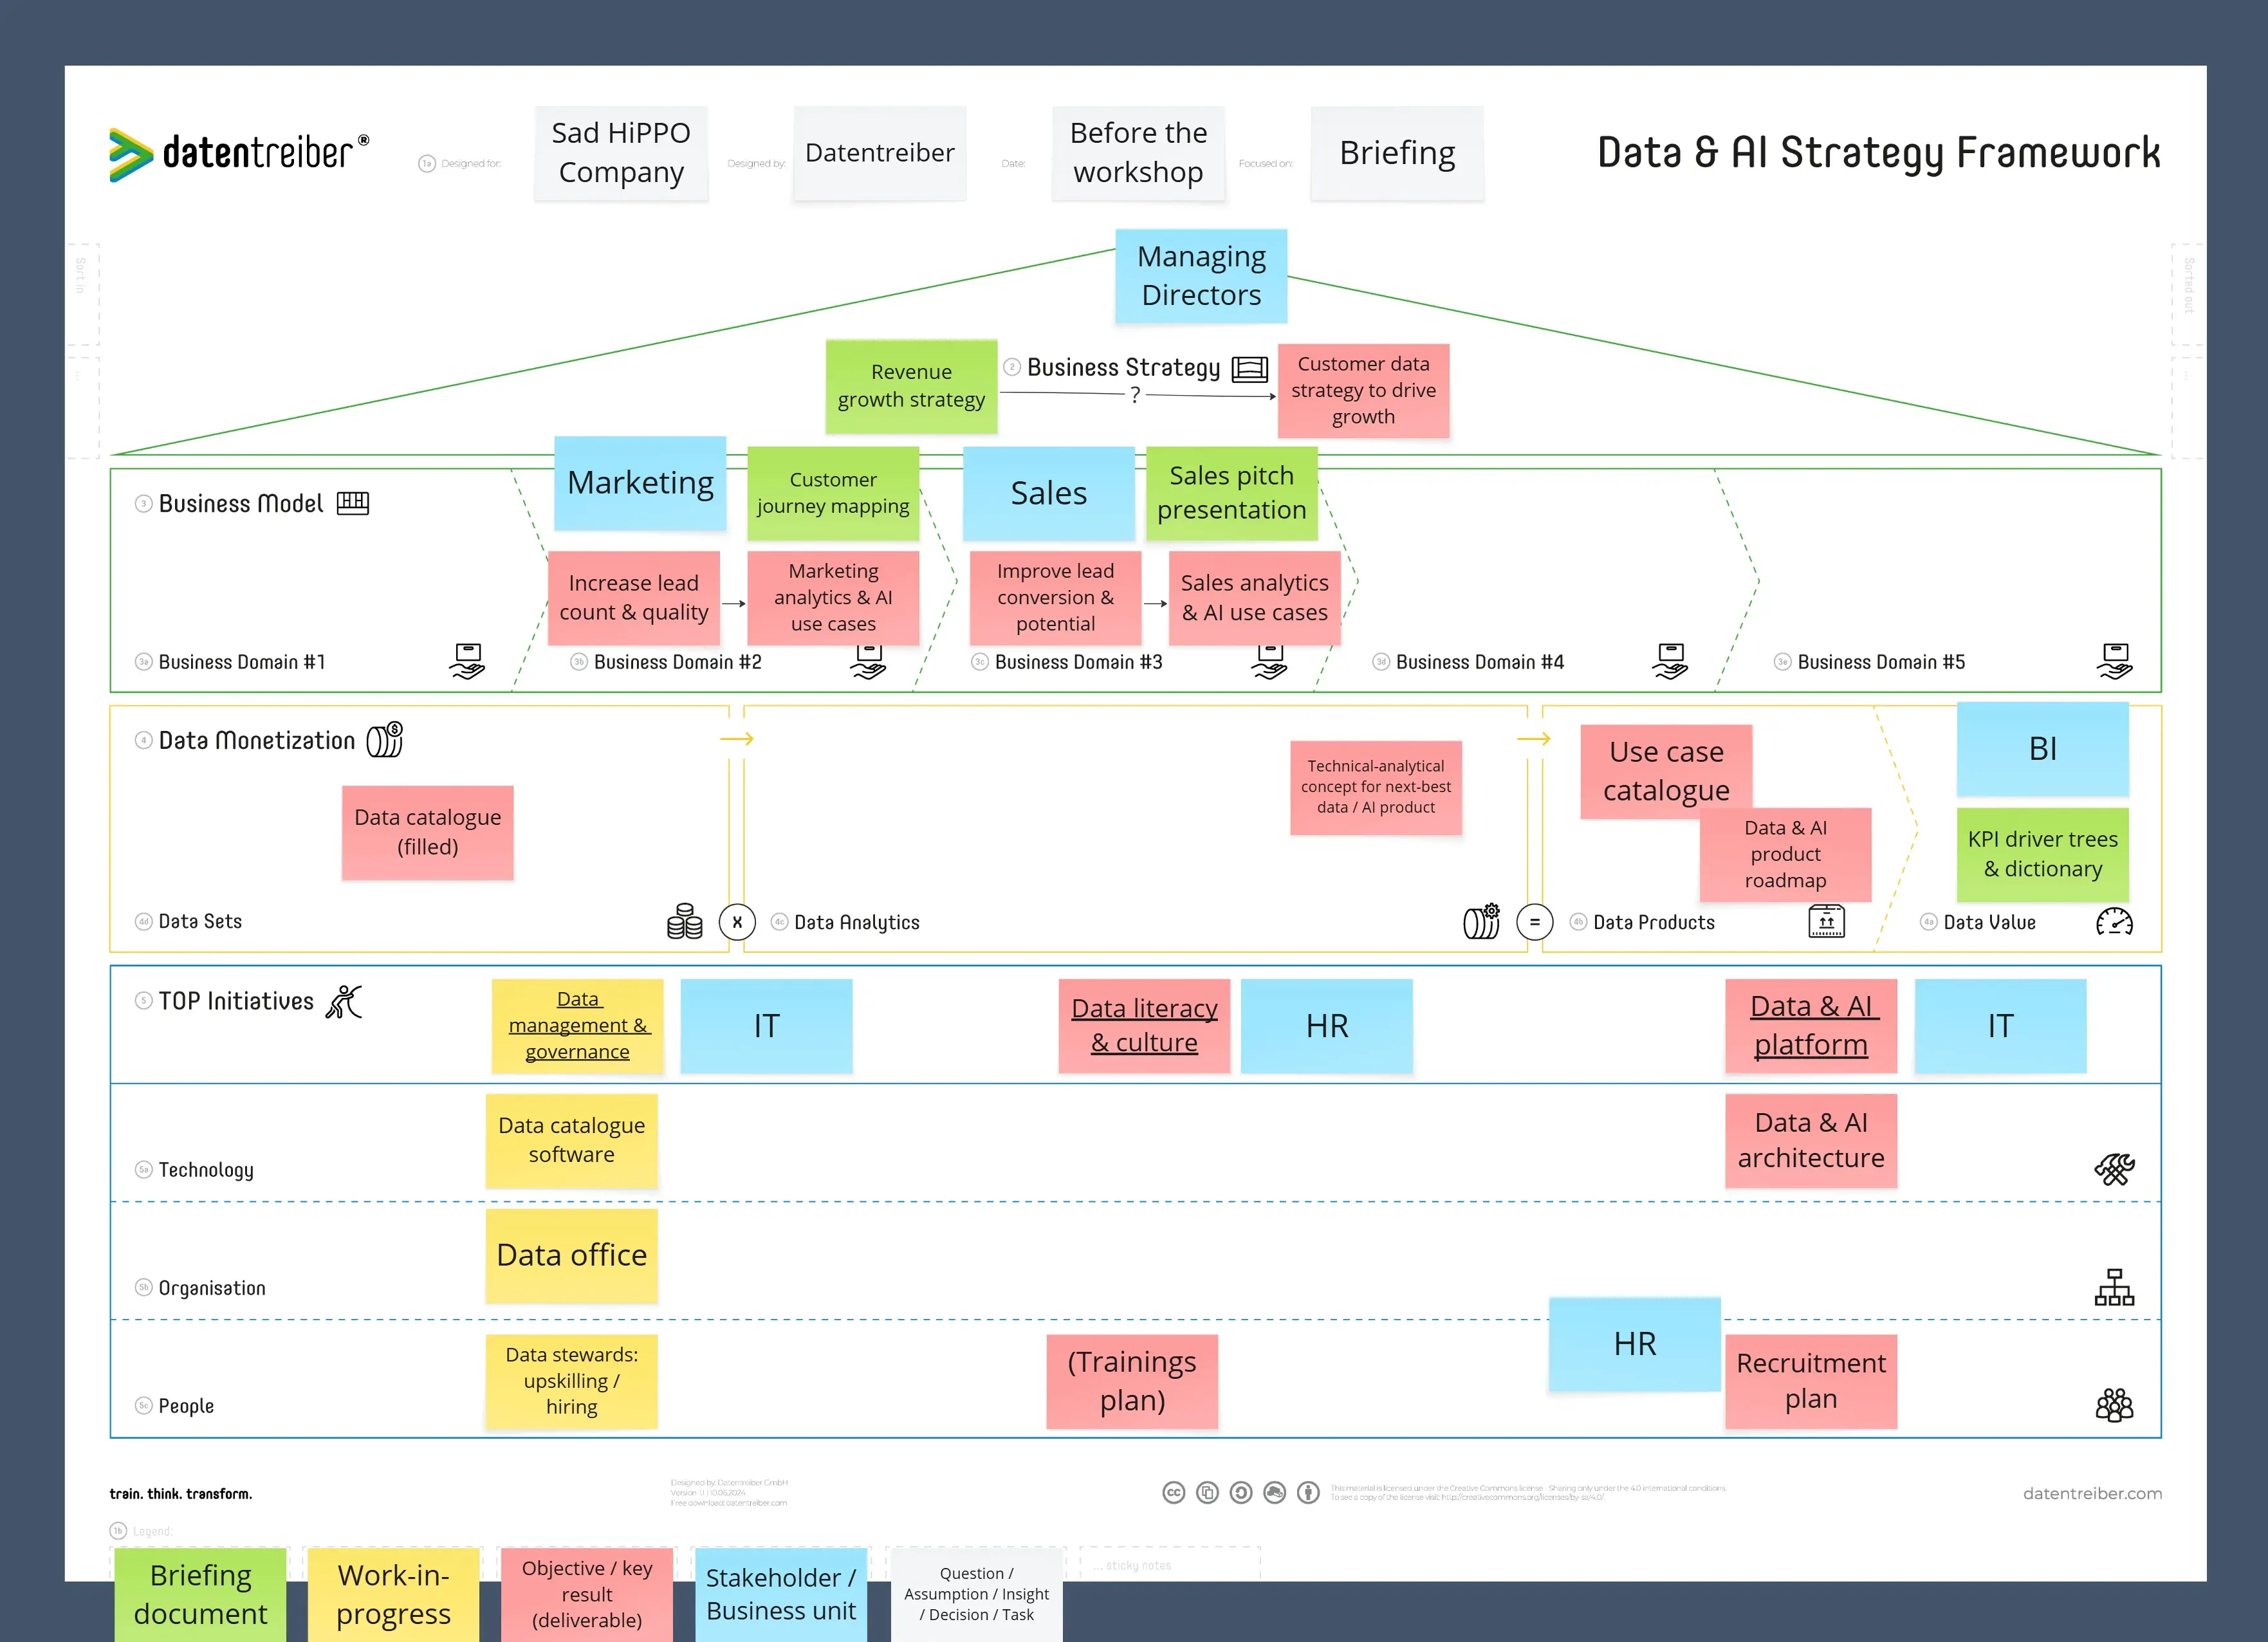Click the Creative Commons CC icon
Screen dimensions: 2268x1642
pyautogui.click(x=1174, y=1493)
